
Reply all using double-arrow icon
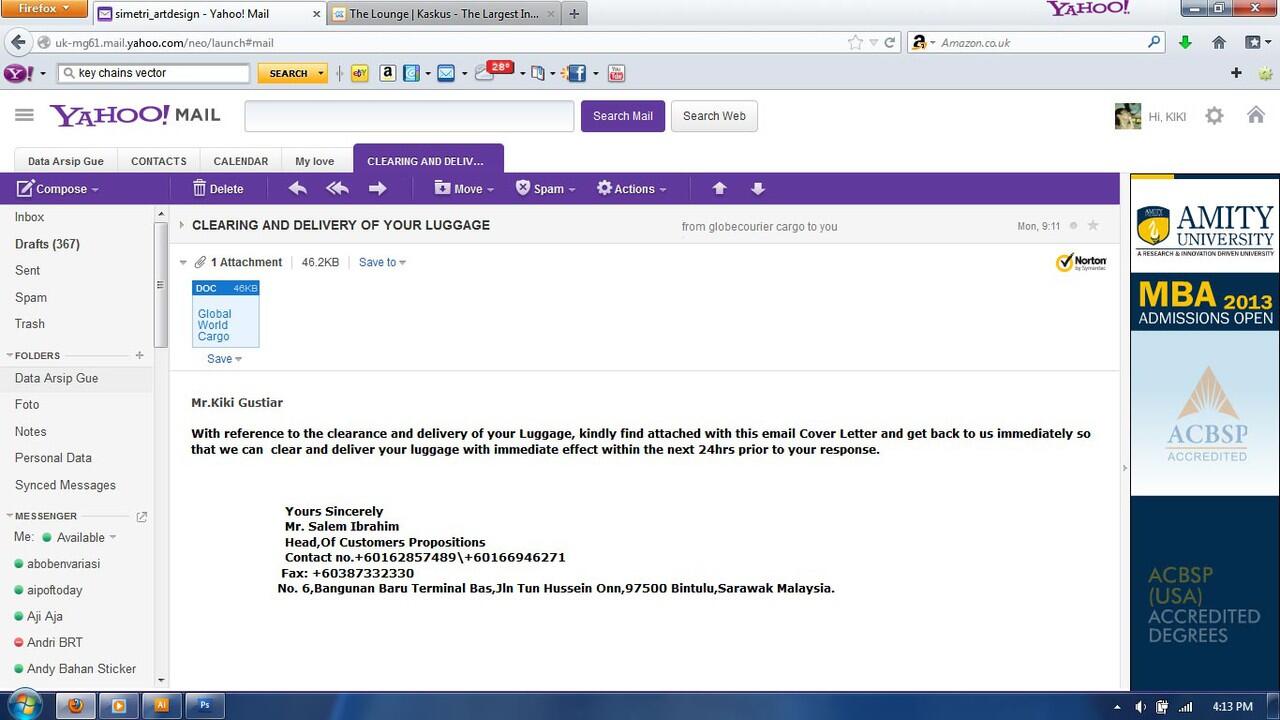coord(337,188)
